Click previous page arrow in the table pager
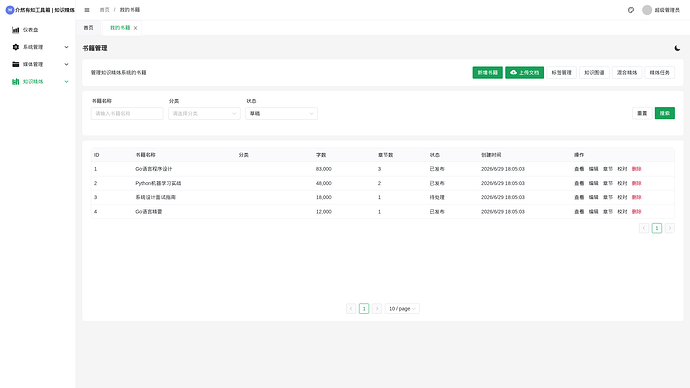 [644, 228]
